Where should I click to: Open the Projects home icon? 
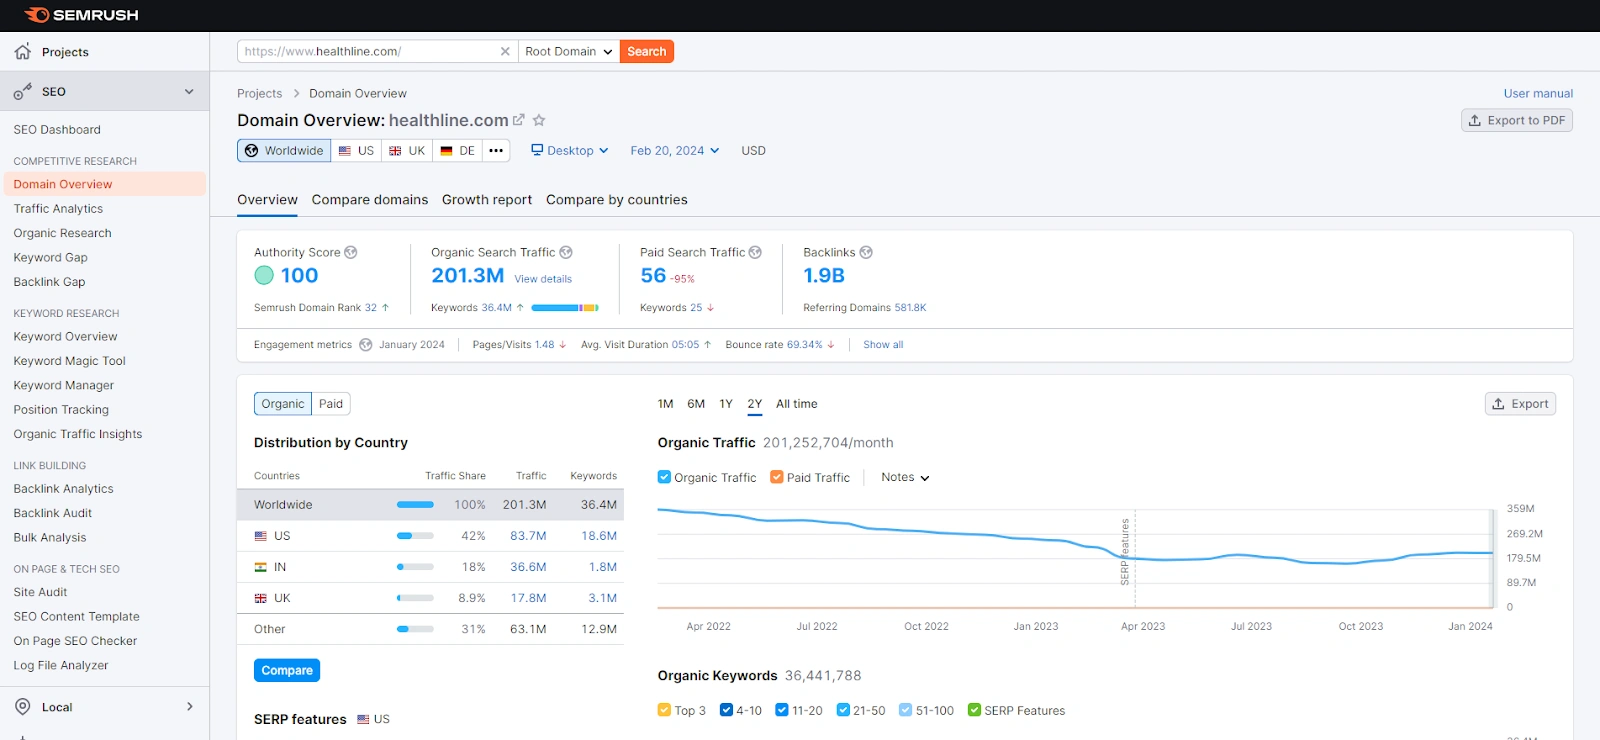[x=23, y=51]
